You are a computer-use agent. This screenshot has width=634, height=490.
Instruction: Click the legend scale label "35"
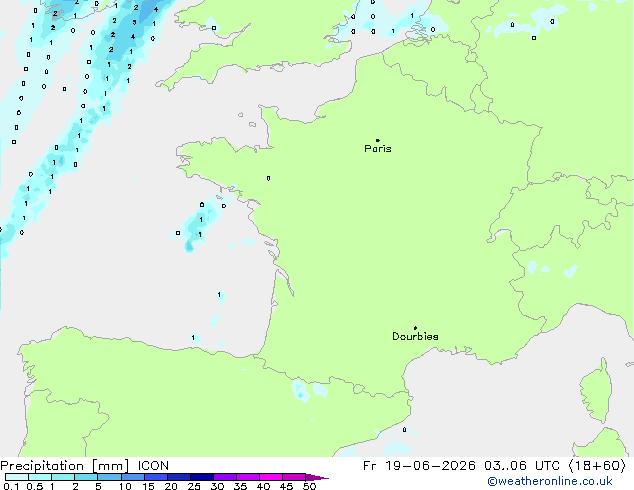tap(240, 486)
